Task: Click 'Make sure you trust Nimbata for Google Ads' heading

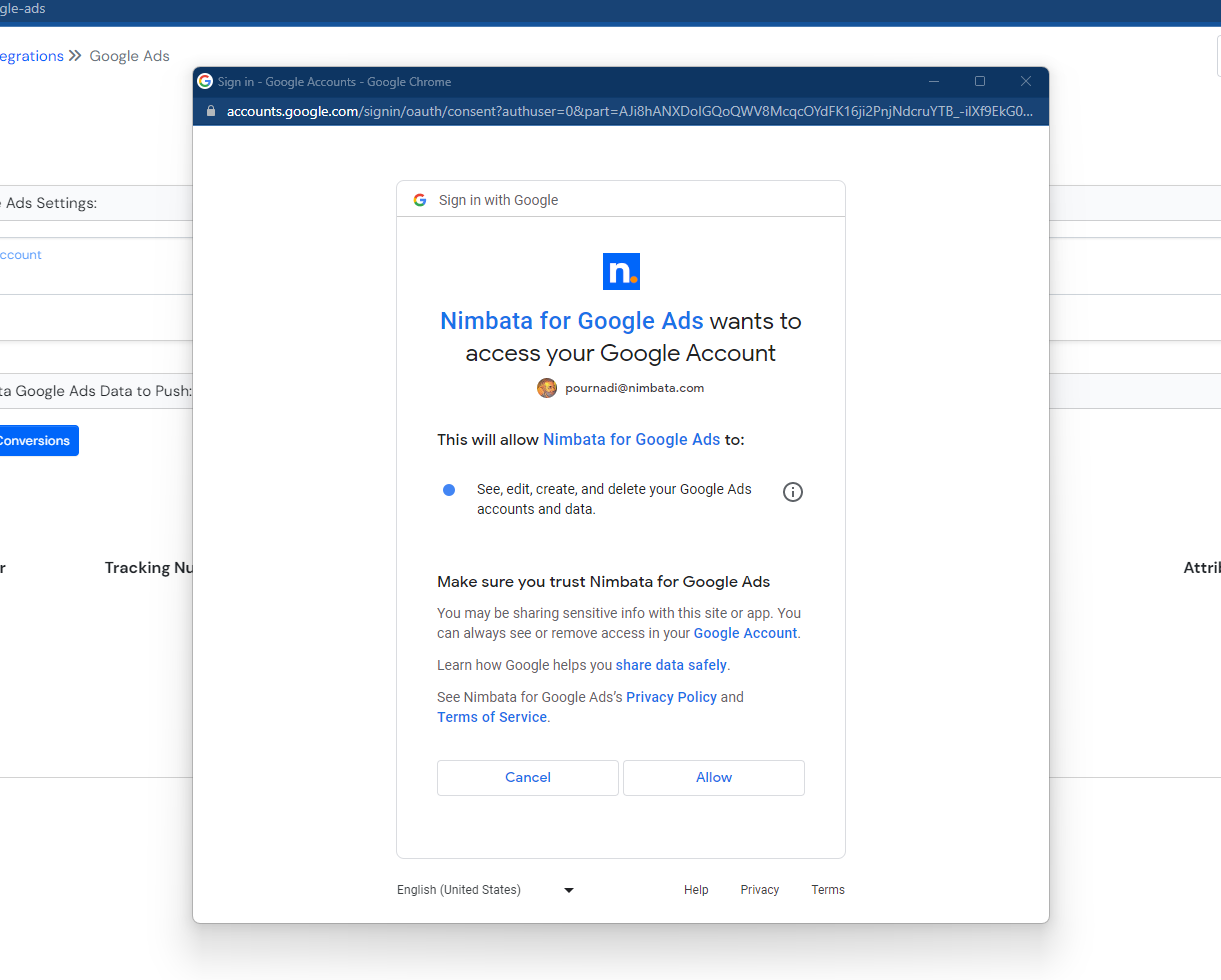Action: (604, 582)
